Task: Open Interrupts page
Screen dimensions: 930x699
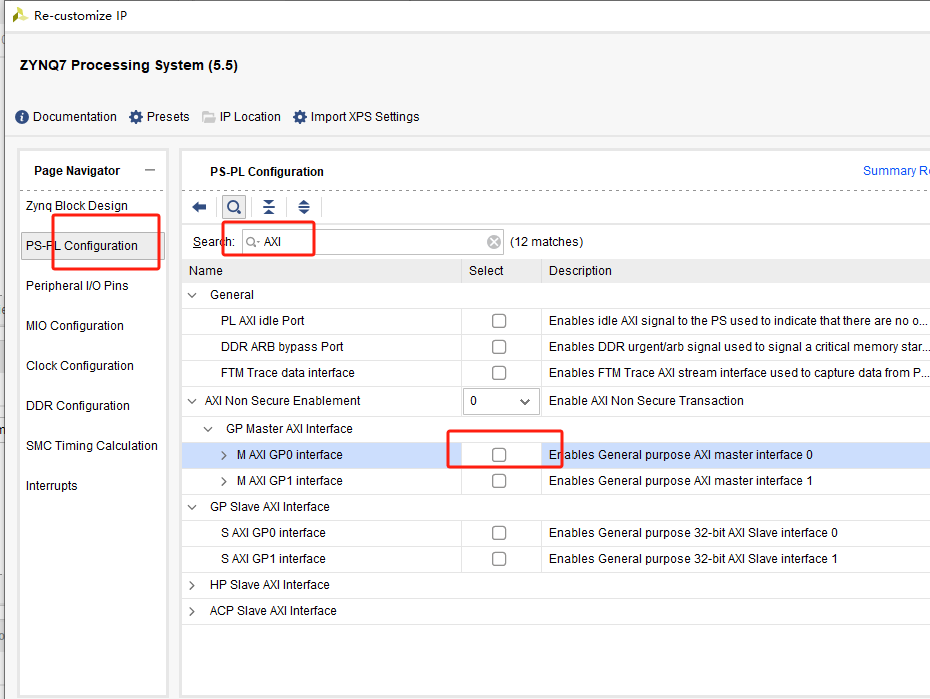Action: (x=52, y=486)
